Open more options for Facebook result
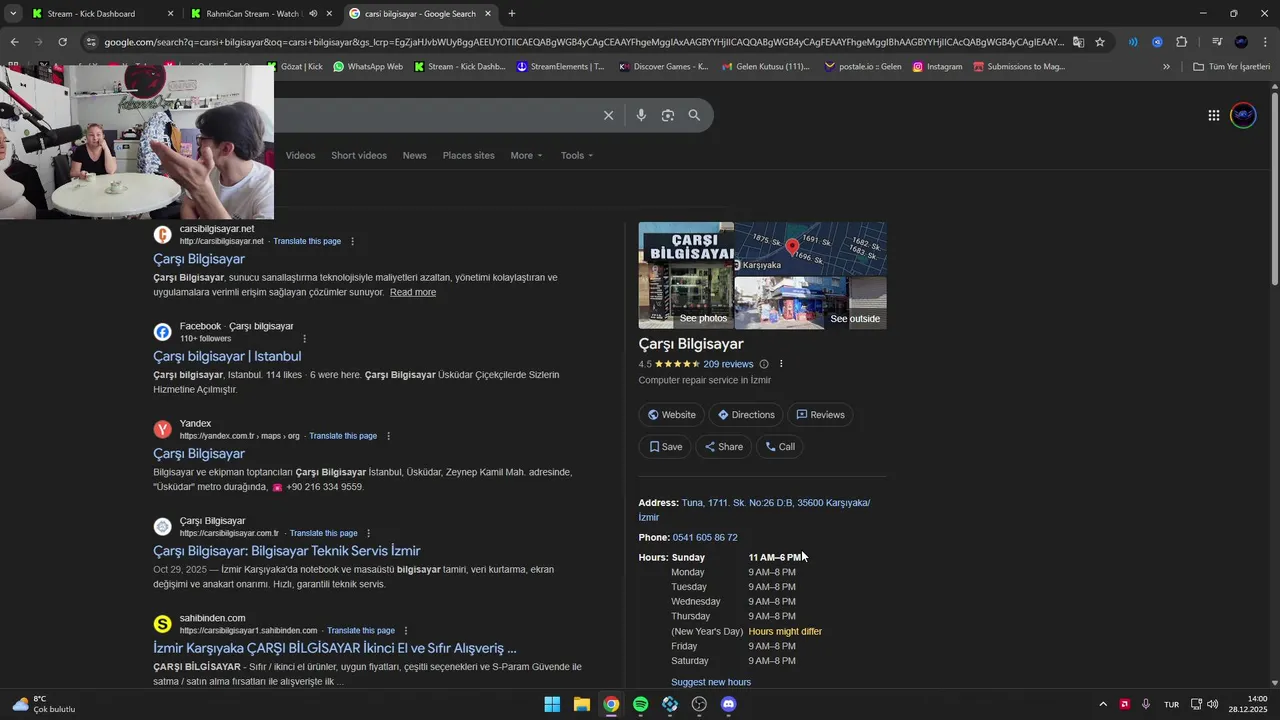Viewport: 1280px width, 720px height. (x=304, y=339)
